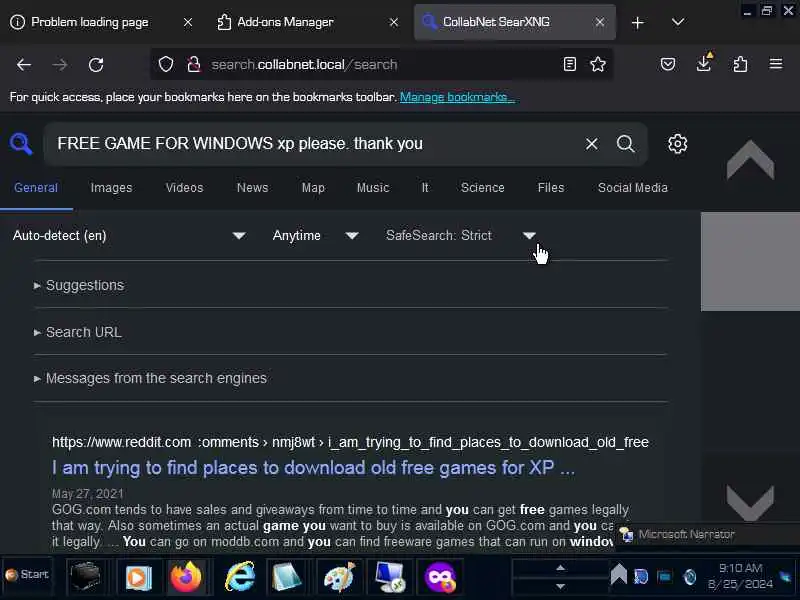Viewport: 800px width, 600px height.
Task: Switch to the Videos category tab
Action: coord(184,188)
